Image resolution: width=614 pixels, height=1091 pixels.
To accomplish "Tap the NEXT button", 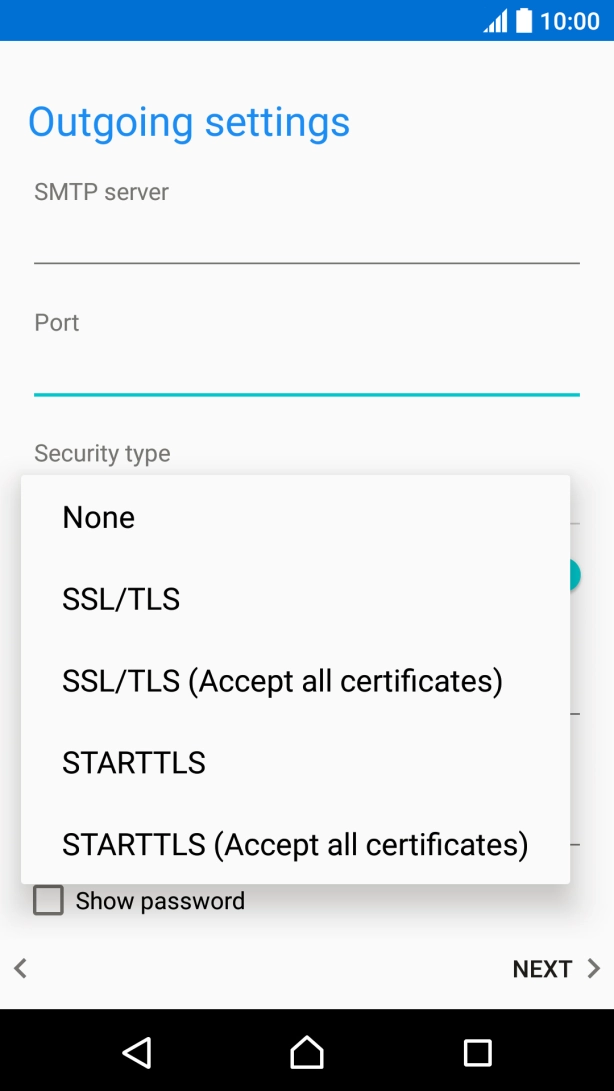I will click(543, 968).
